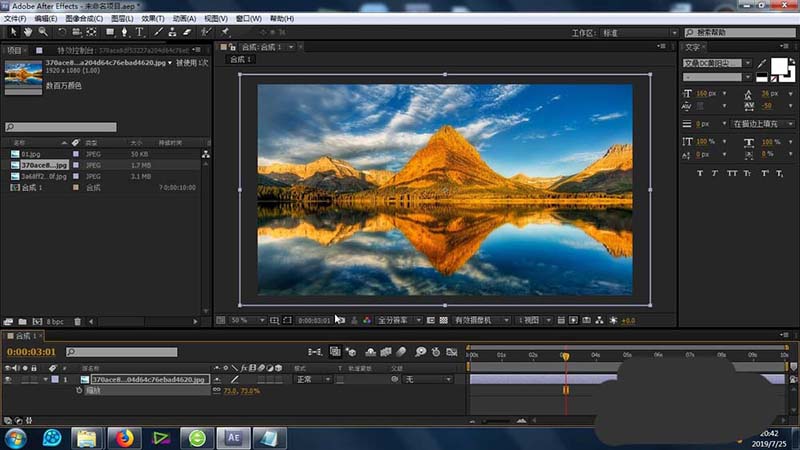Open the 50% magnification dropdown

[x=243, y=320]
